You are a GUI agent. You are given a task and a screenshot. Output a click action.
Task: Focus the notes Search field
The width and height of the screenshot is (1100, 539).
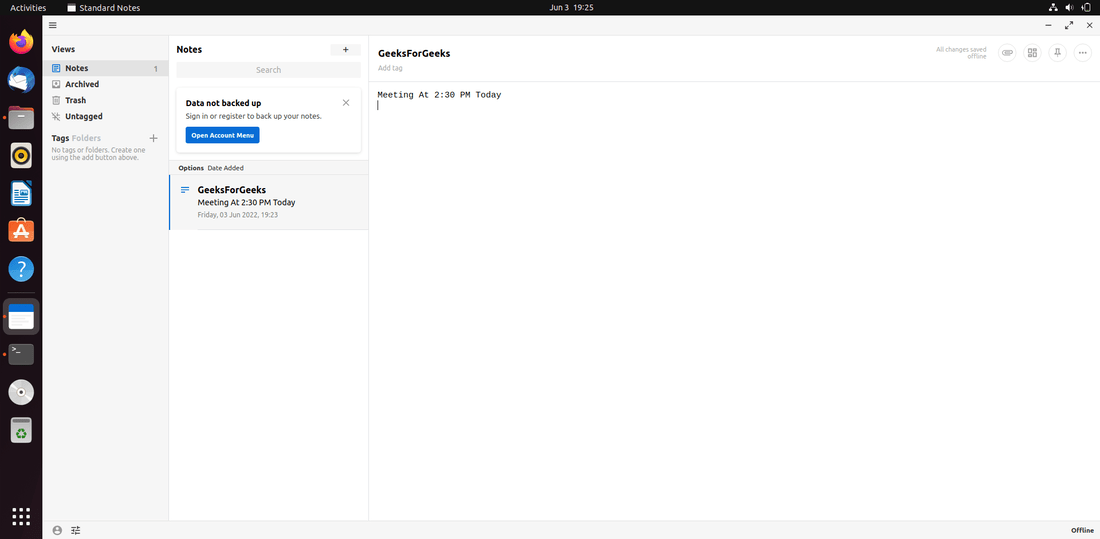pyautogui.click(x=268, y=70)
